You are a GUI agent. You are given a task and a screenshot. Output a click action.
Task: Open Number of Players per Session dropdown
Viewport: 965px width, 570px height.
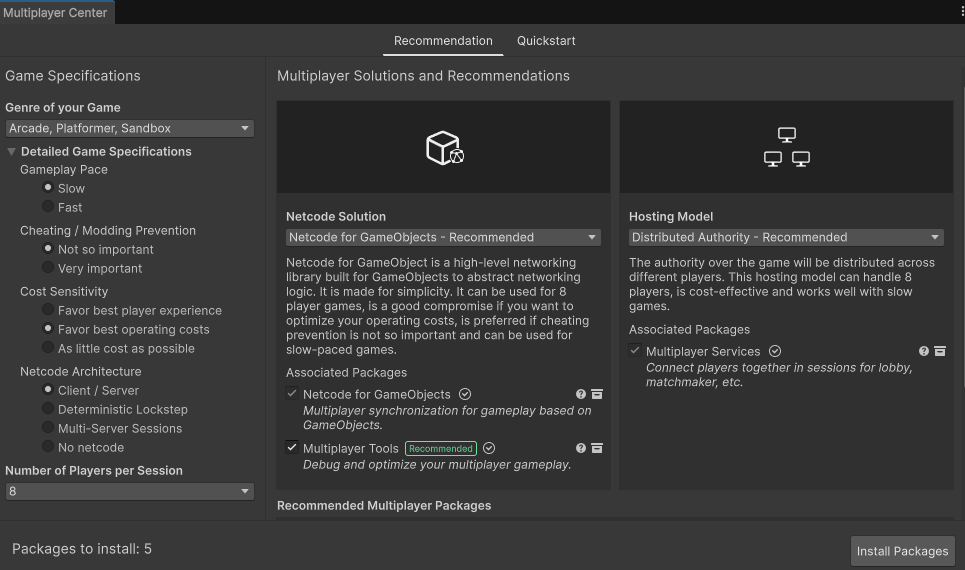130,491
